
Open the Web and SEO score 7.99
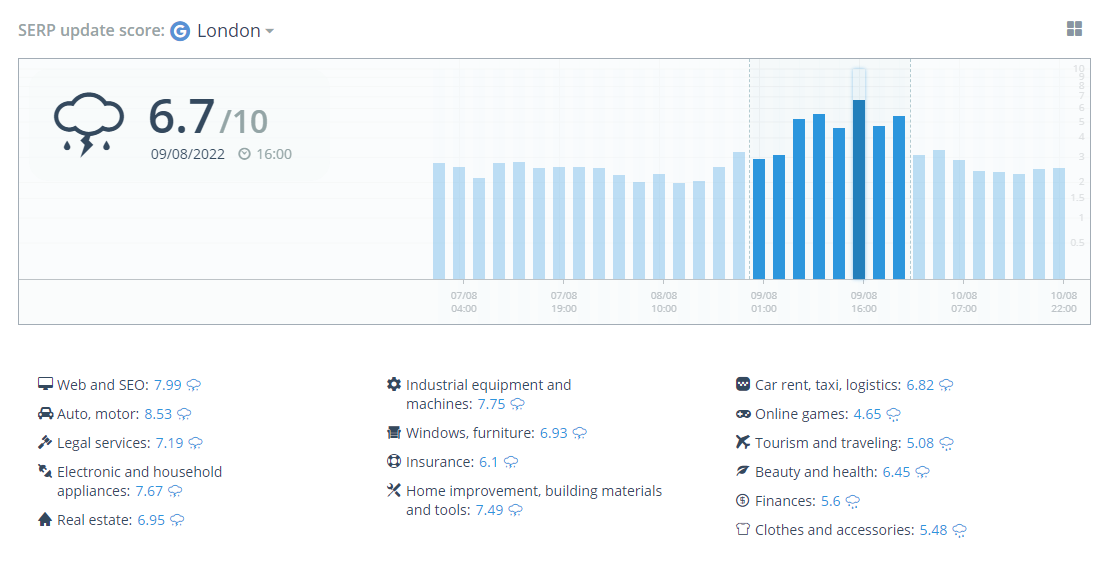[168, 385]
